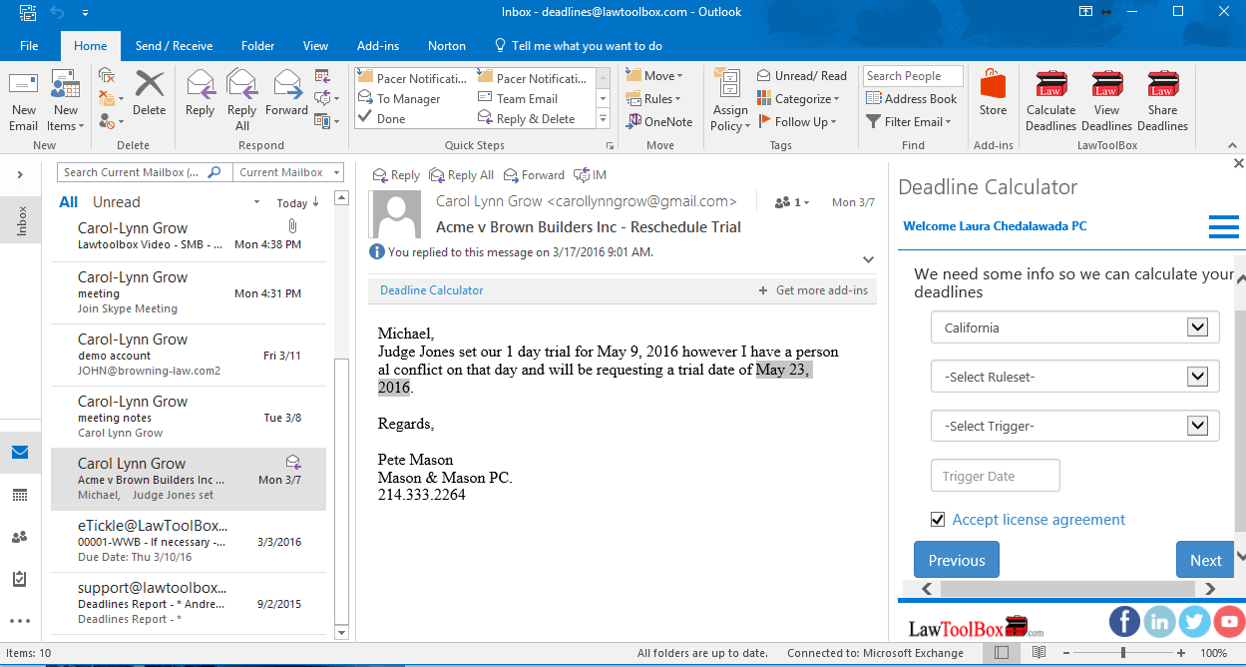Open Share Deadlines tool
This screenshot has height=667, width=1246.
pyautogui.click(x=1162, y=100)
